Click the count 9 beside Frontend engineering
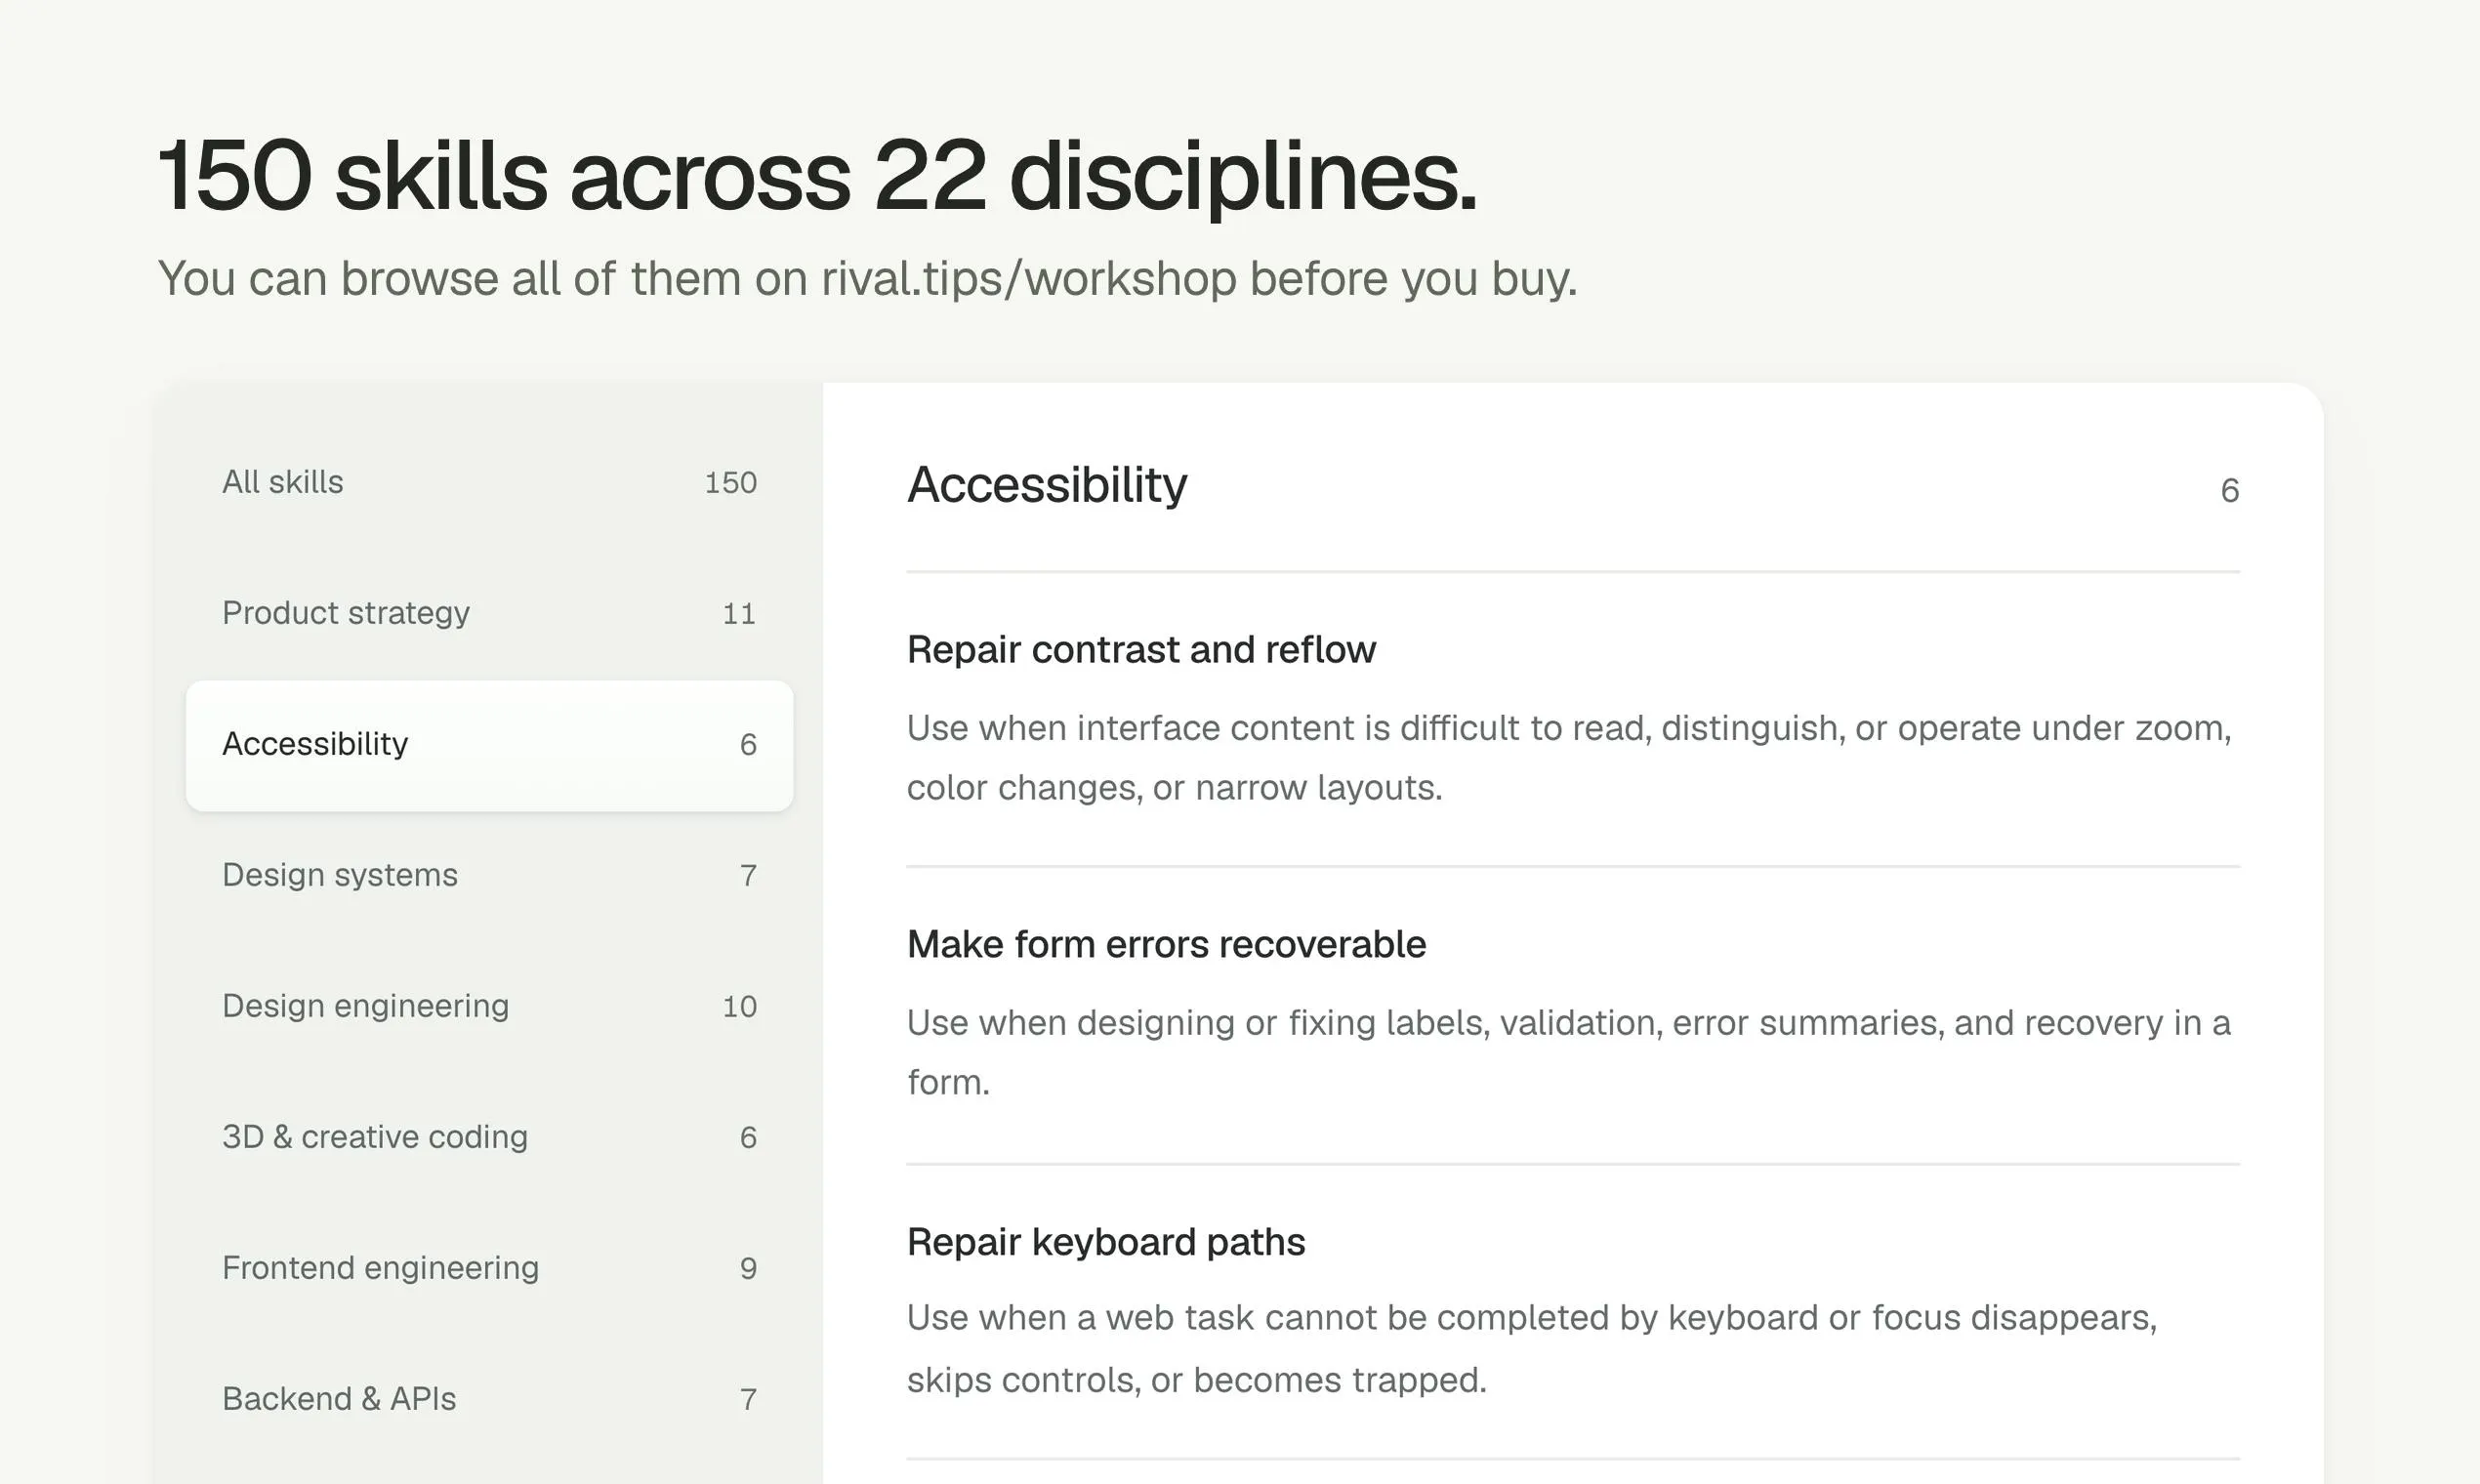The width and height of the screenshot is (2480, 1484). click(x=748, y=1269)
